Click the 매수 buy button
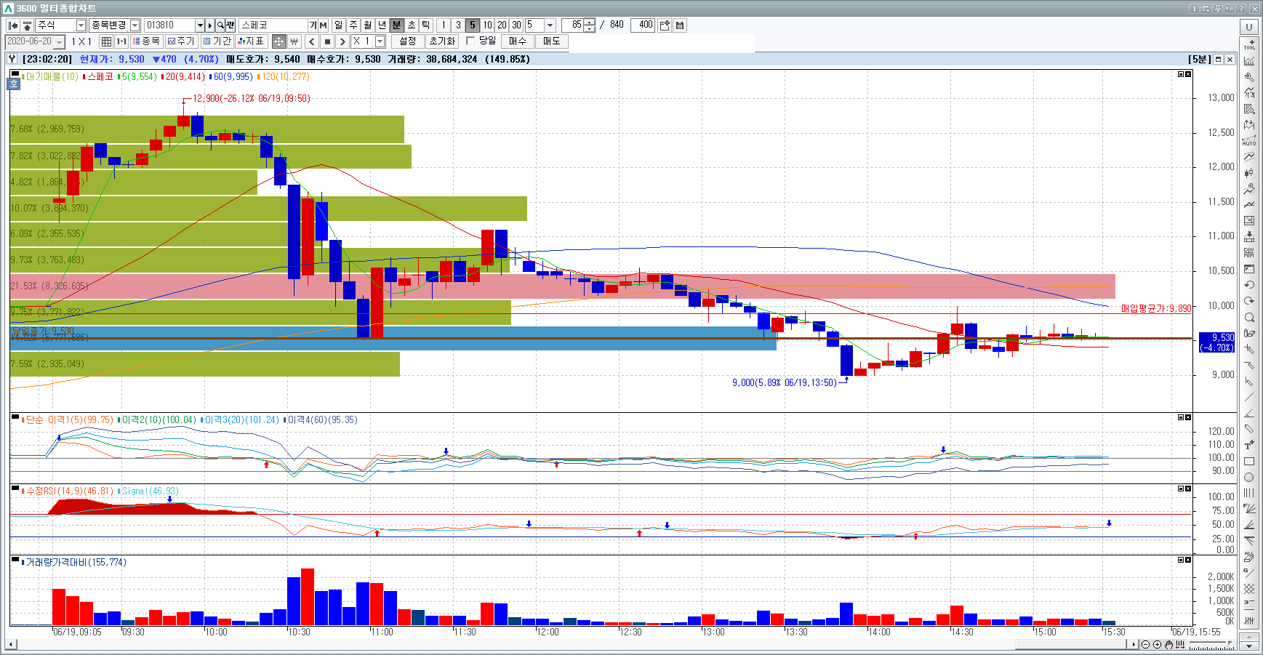This screenshot has height=655, width=1263. [517, 41]
